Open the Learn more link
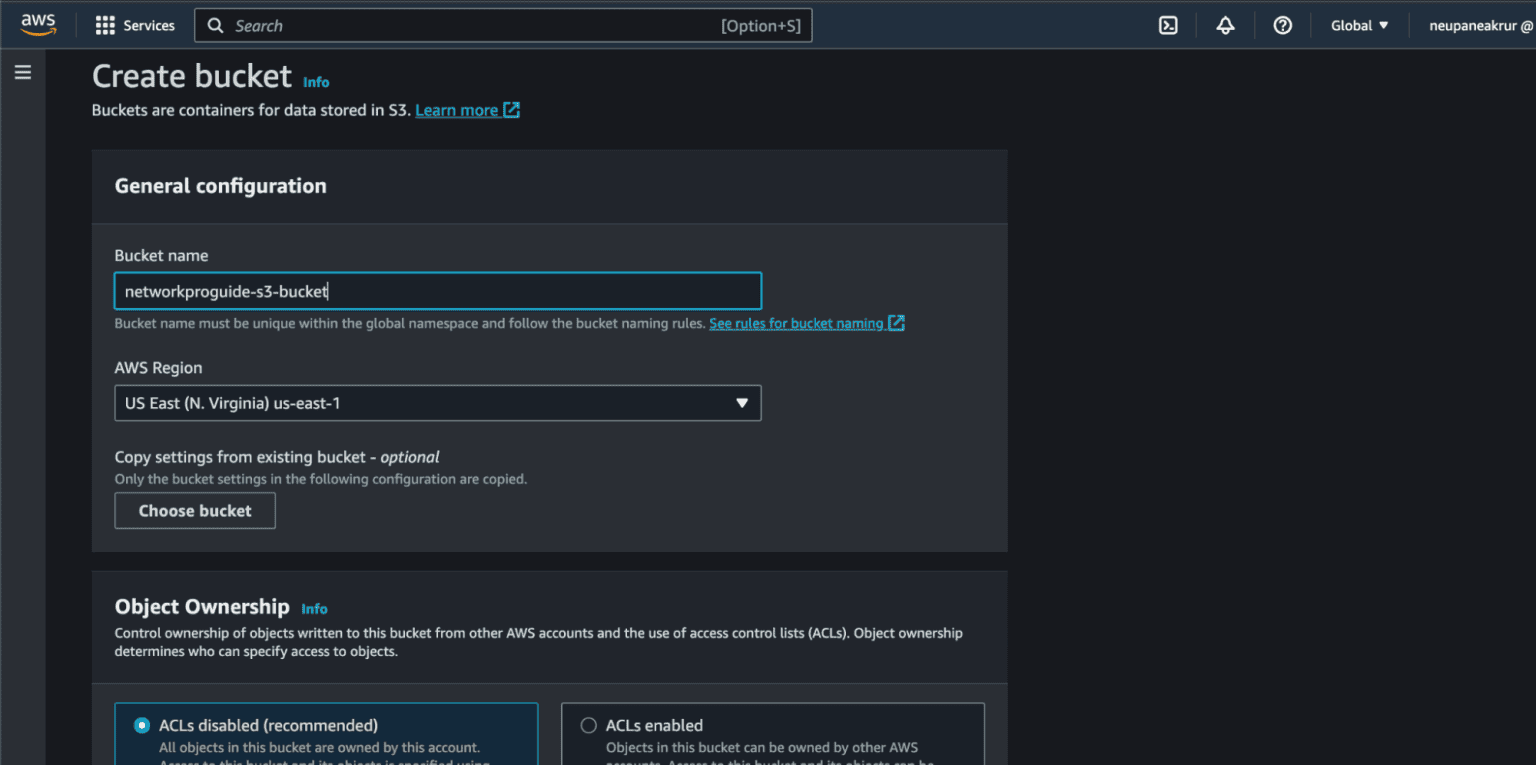This screenshot has height=765, width=1536. [x=456, y=110]
